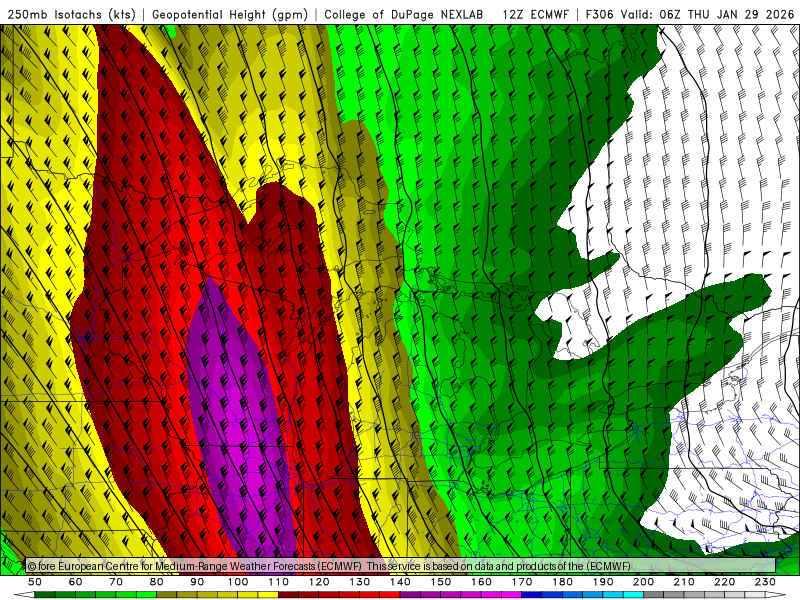Click the 'College of DuPage NEXLAB' header text
800x600 pixels.
(404, 14)
